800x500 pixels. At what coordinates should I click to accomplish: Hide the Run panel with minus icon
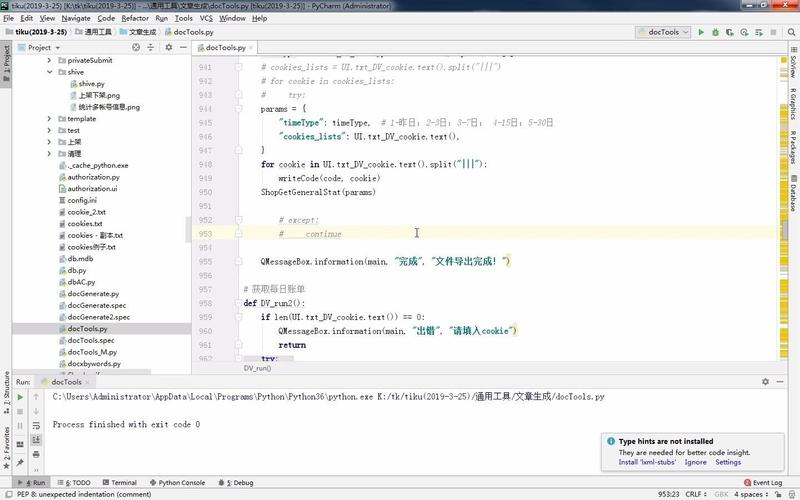tap(780, 382)
